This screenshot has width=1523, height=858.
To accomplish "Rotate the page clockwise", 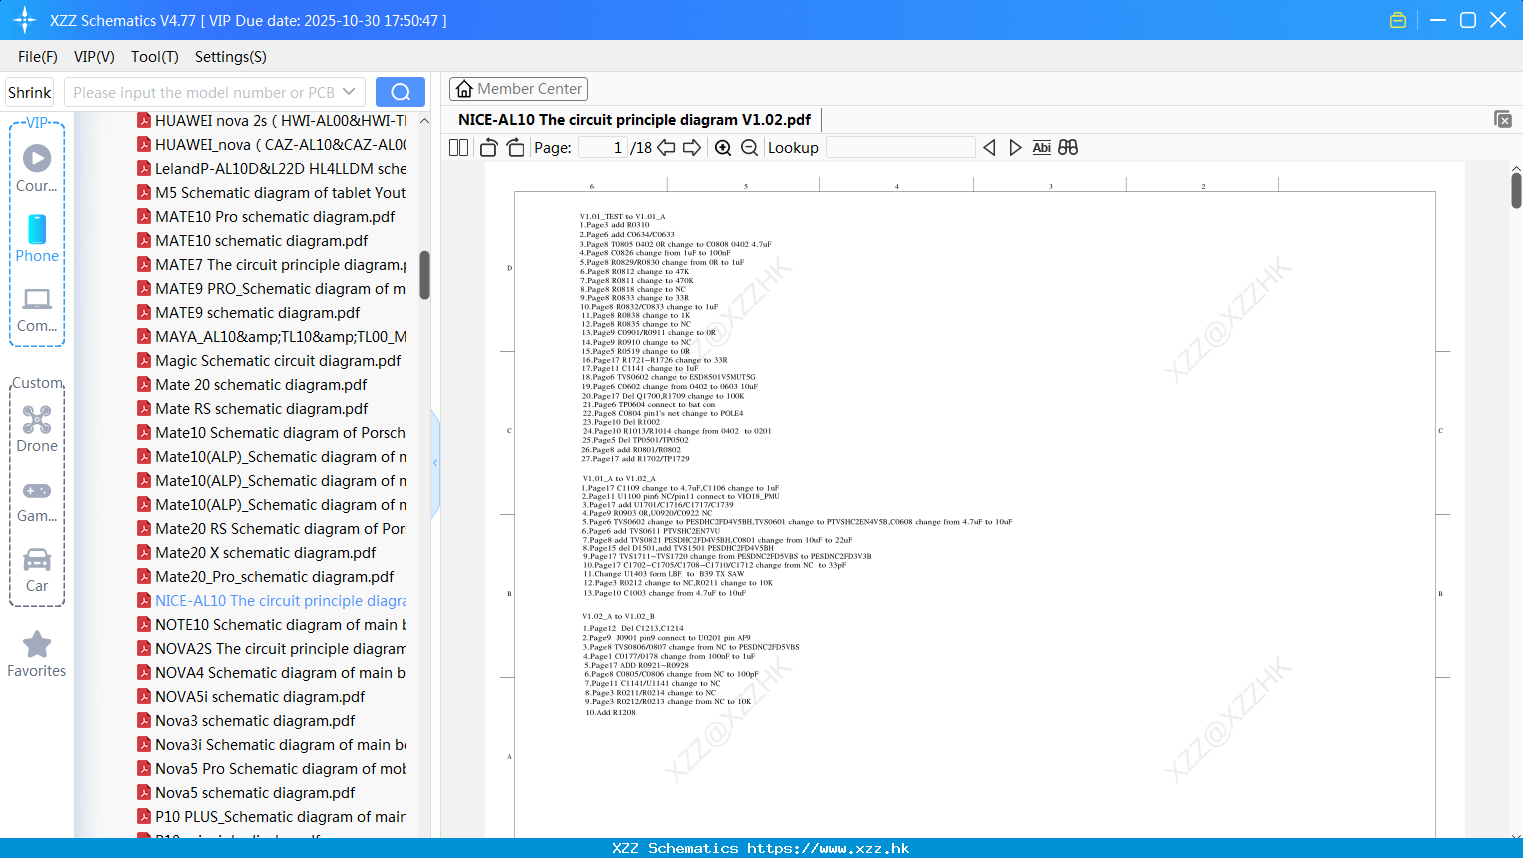I will click(x=515, y=148).
